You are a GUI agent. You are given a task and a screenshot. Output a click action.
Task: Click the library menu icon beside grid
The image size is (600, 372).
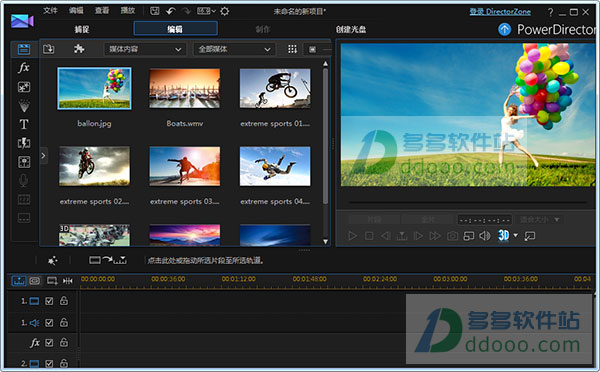[x=313, y=49]
